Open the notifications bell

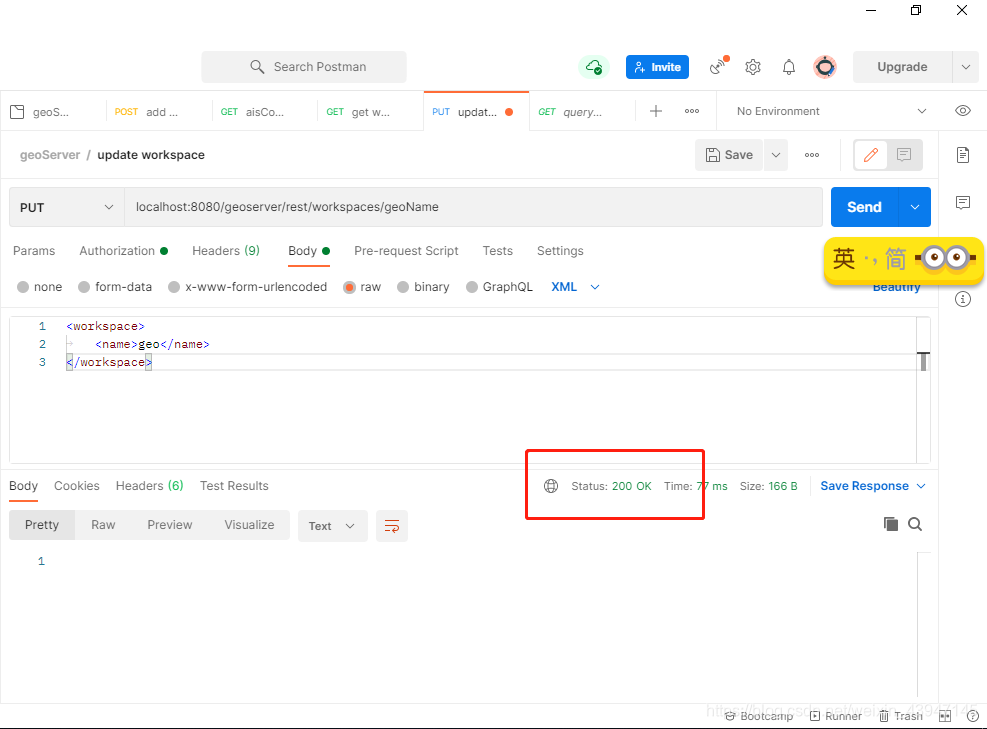pos(789,67)
